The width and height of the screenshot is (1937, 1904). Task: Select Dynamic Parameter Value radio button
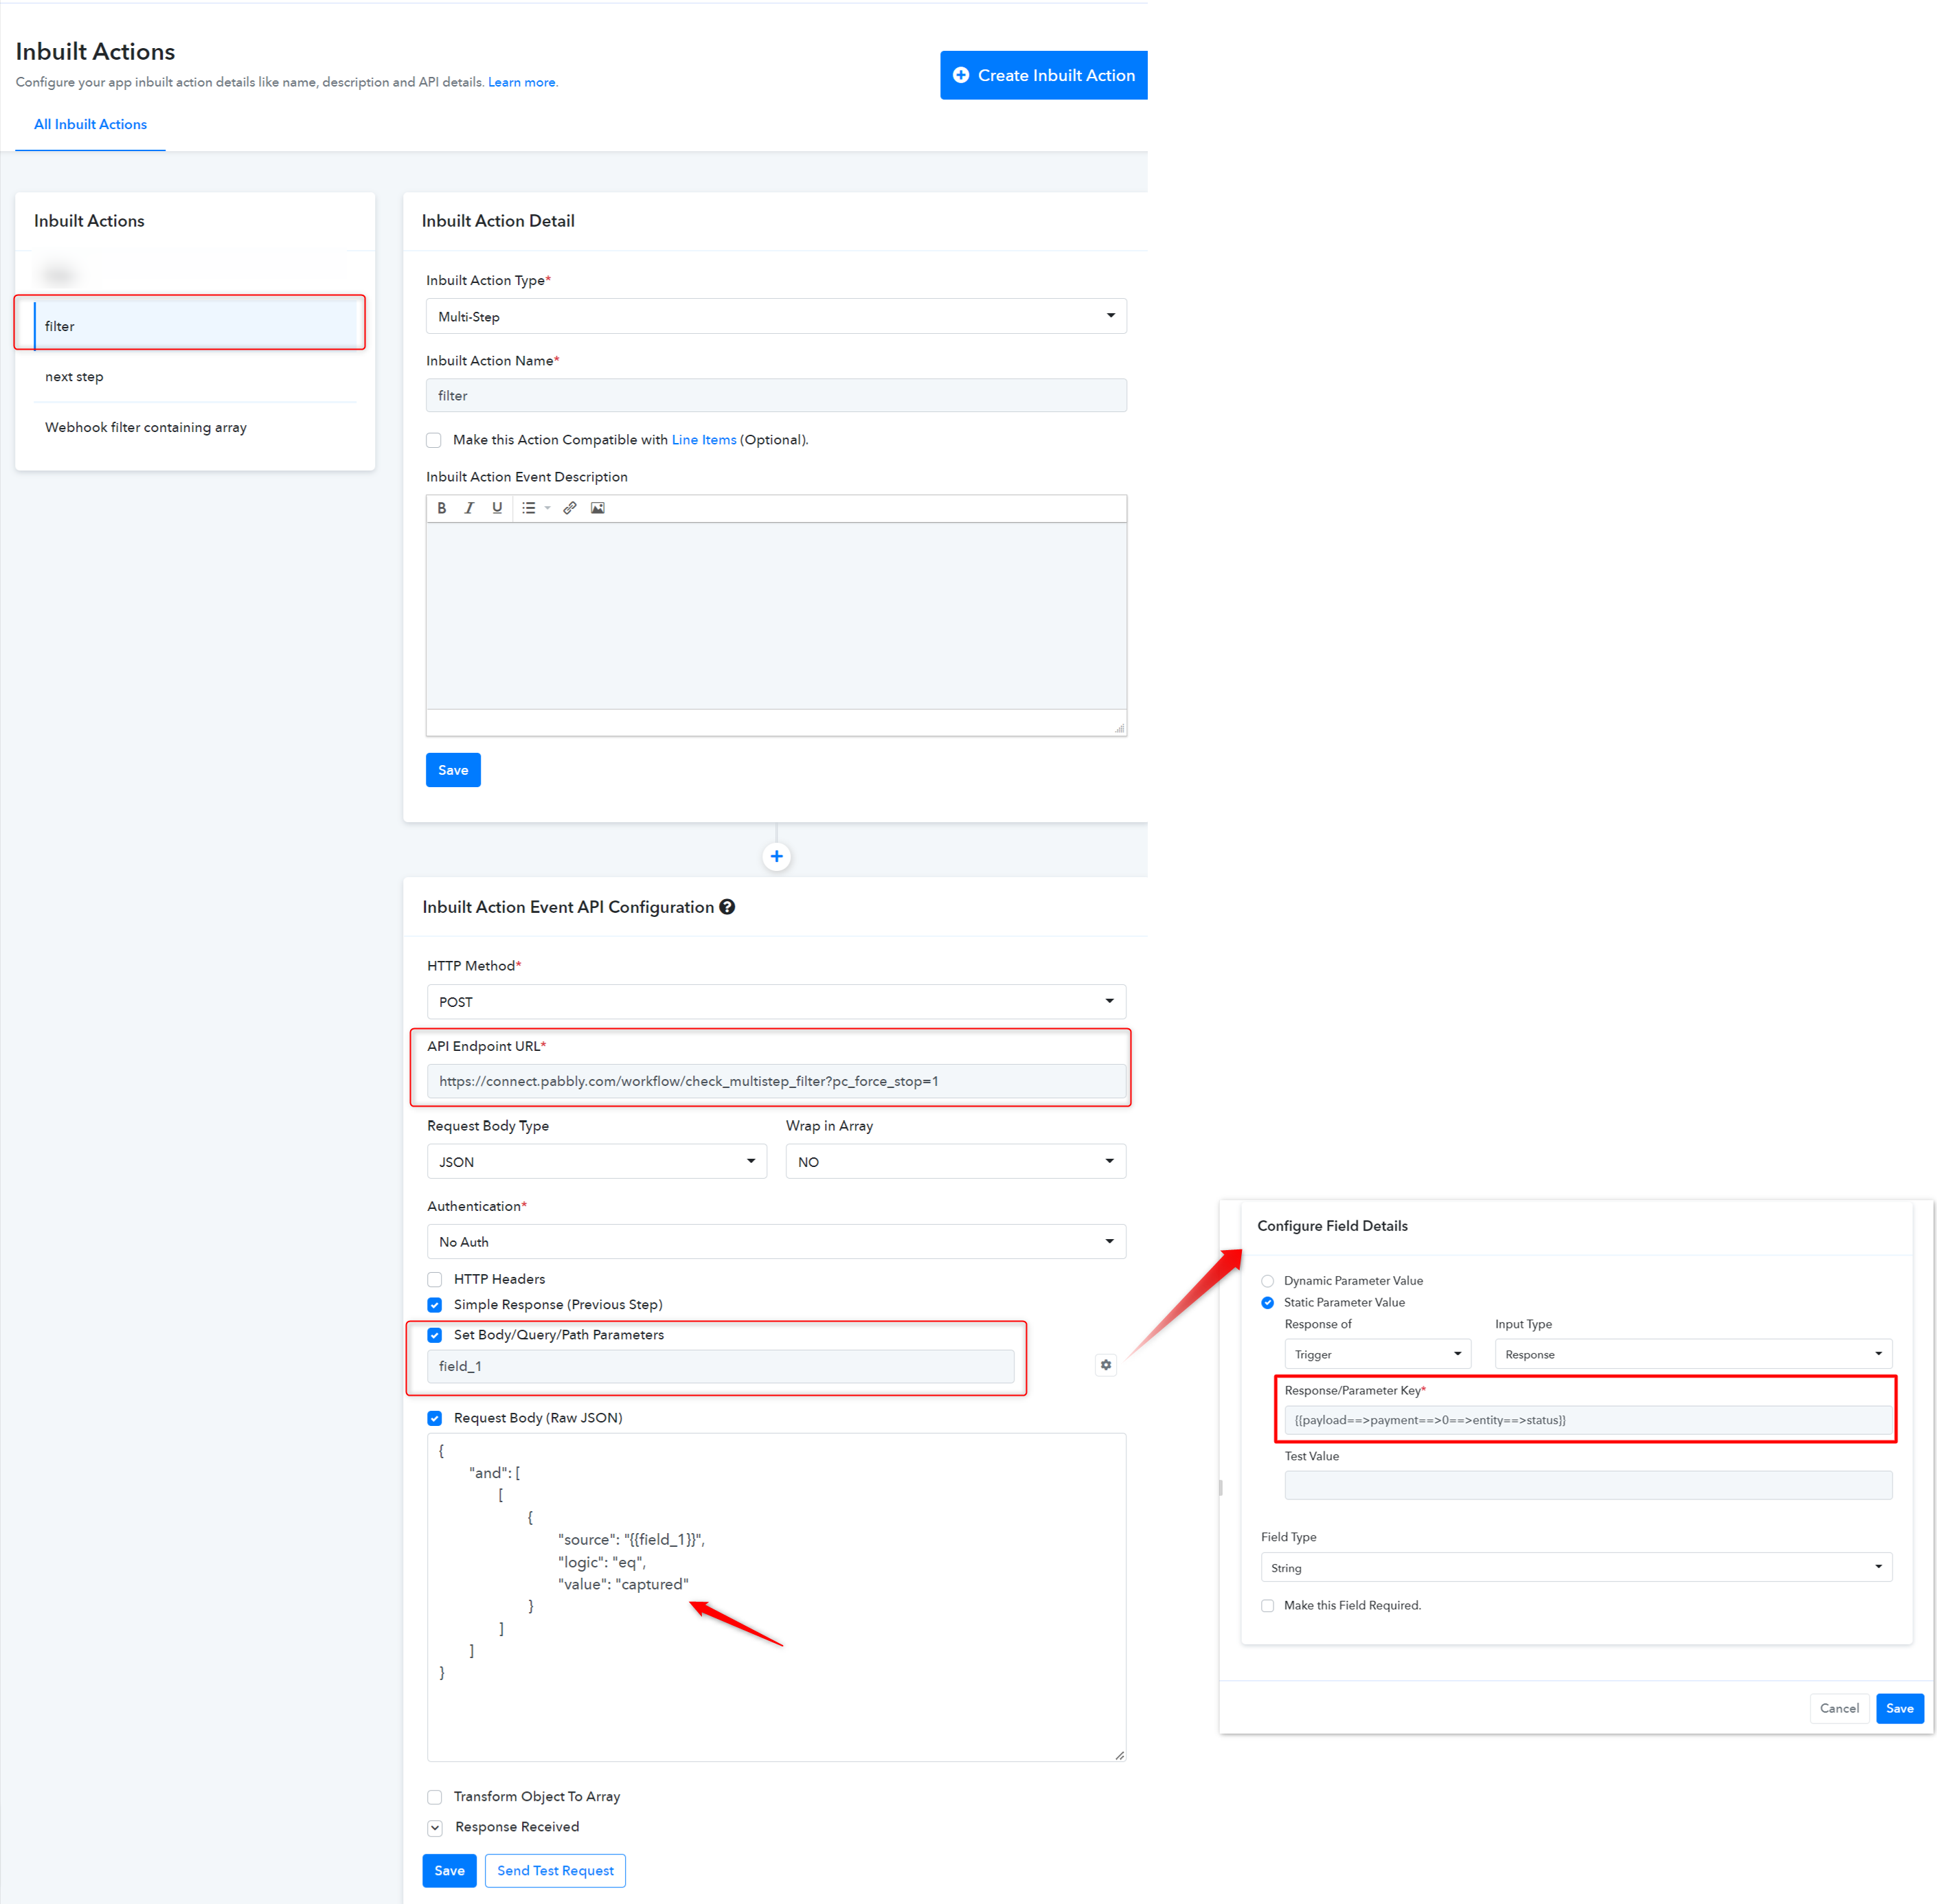pyautogui.click(x=1267, y=1281)
